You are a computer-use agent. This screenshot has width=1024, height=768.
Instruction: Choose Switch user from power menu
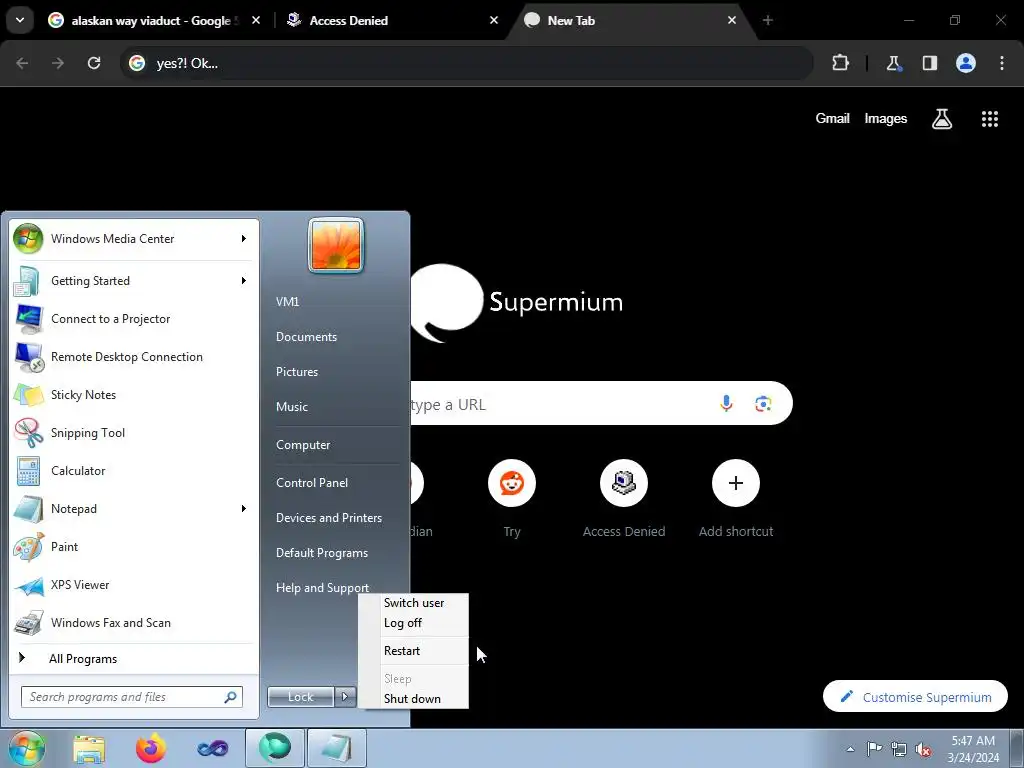[x=414, y=603]
